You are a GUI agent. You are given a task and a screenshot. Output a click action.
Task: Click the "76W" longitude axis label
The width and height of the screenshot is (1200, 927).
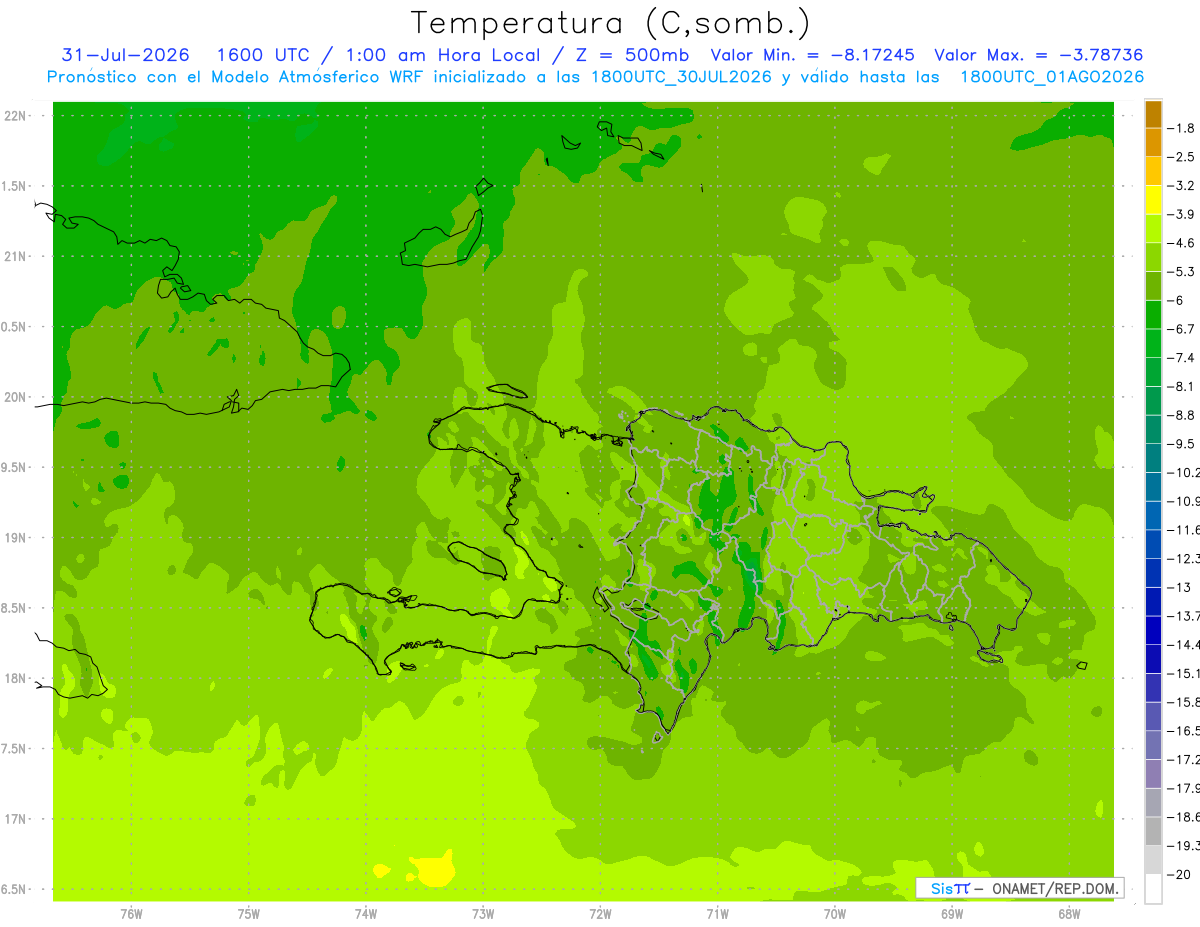click(131, 913)
